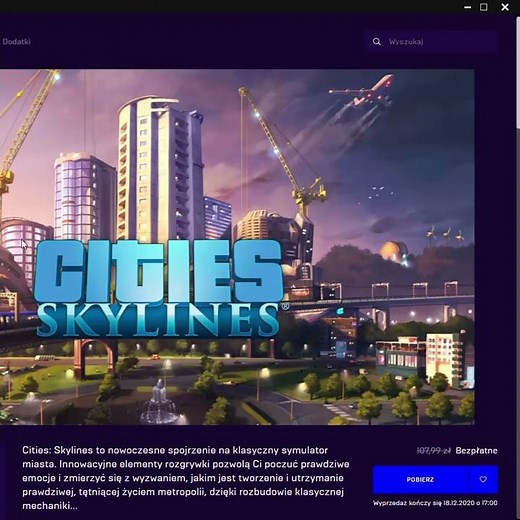
Task: Click the search magnifier icon
Action: pos(377,42)
